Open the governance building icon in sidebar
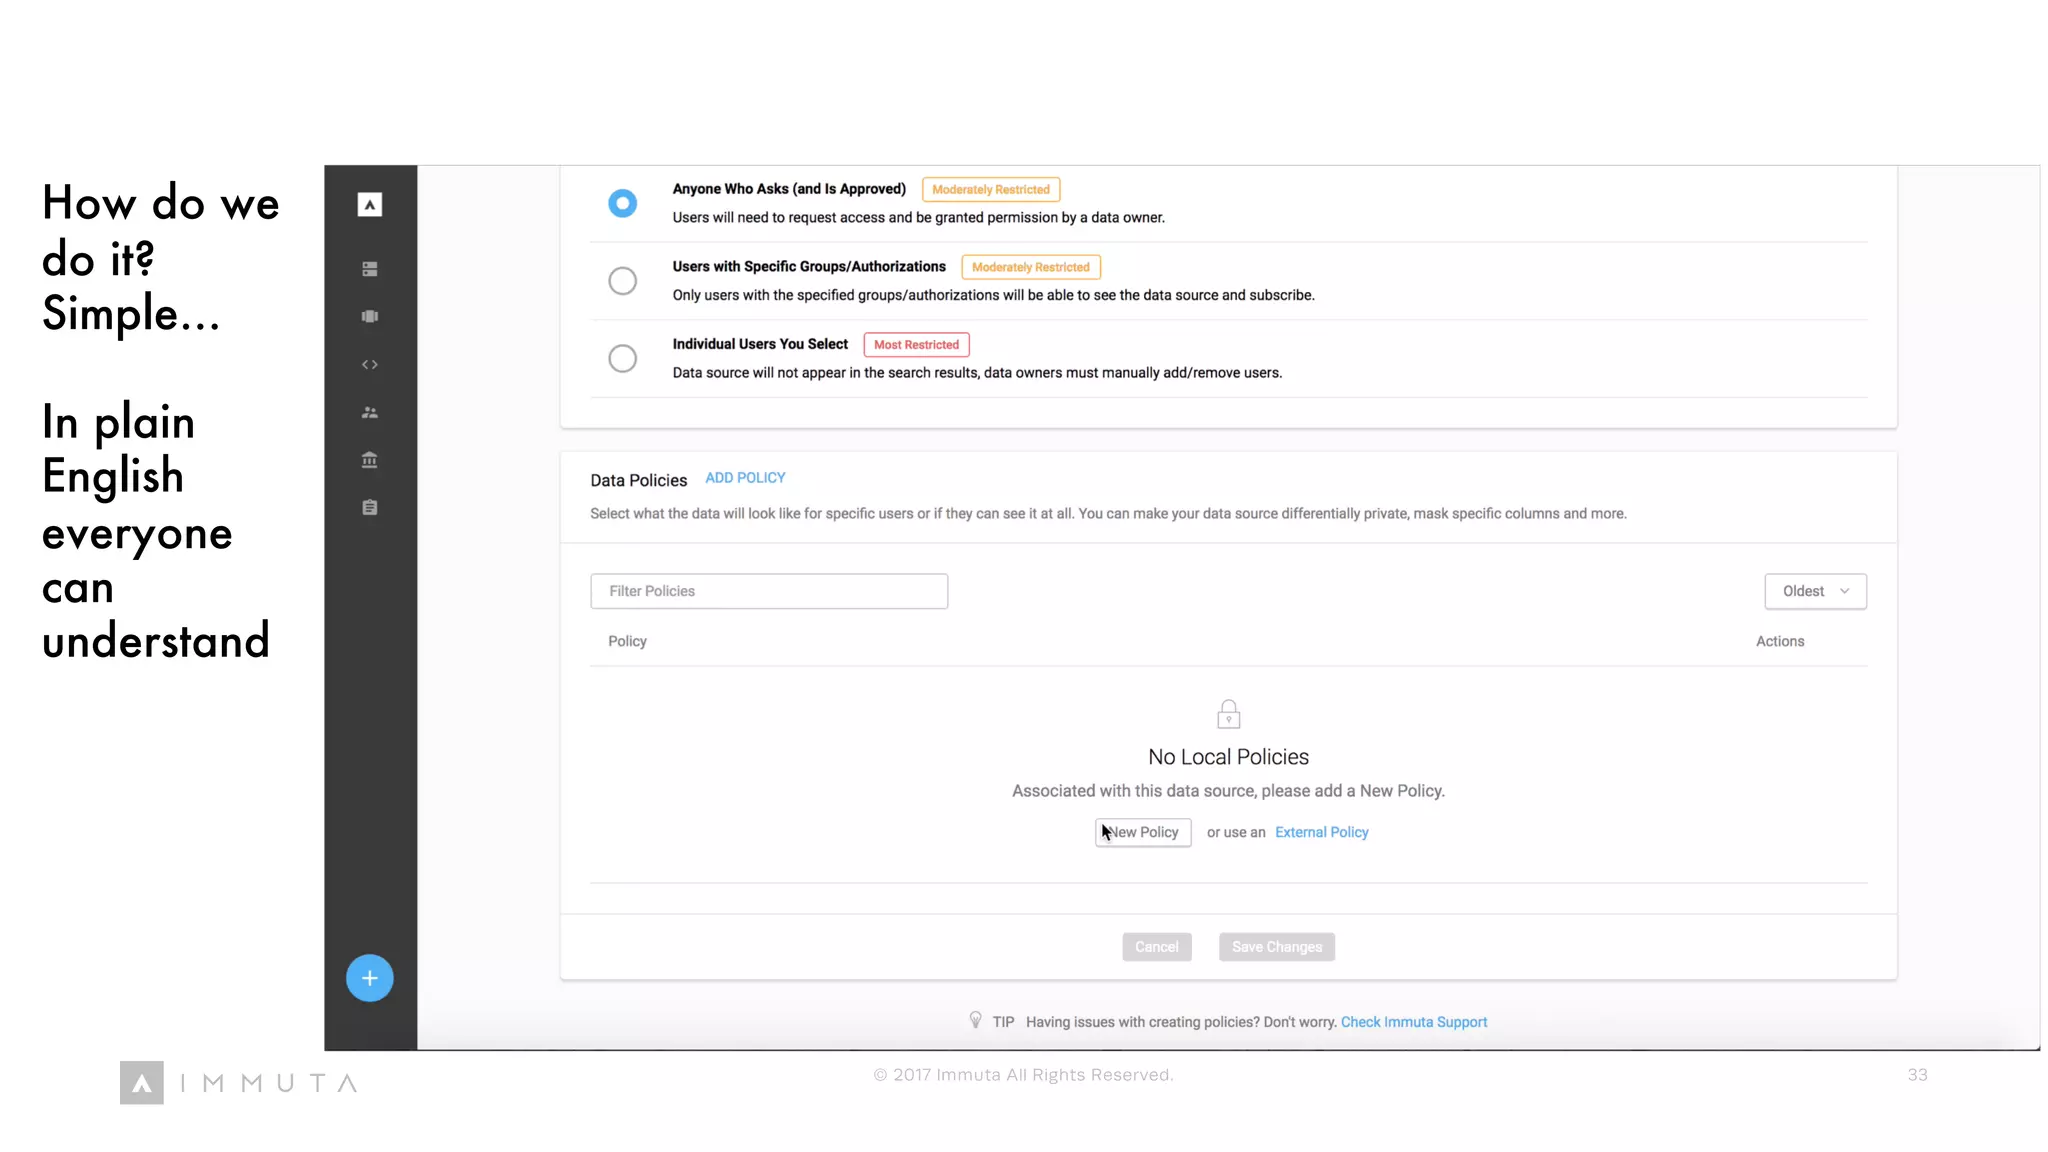 coord(369,460)
